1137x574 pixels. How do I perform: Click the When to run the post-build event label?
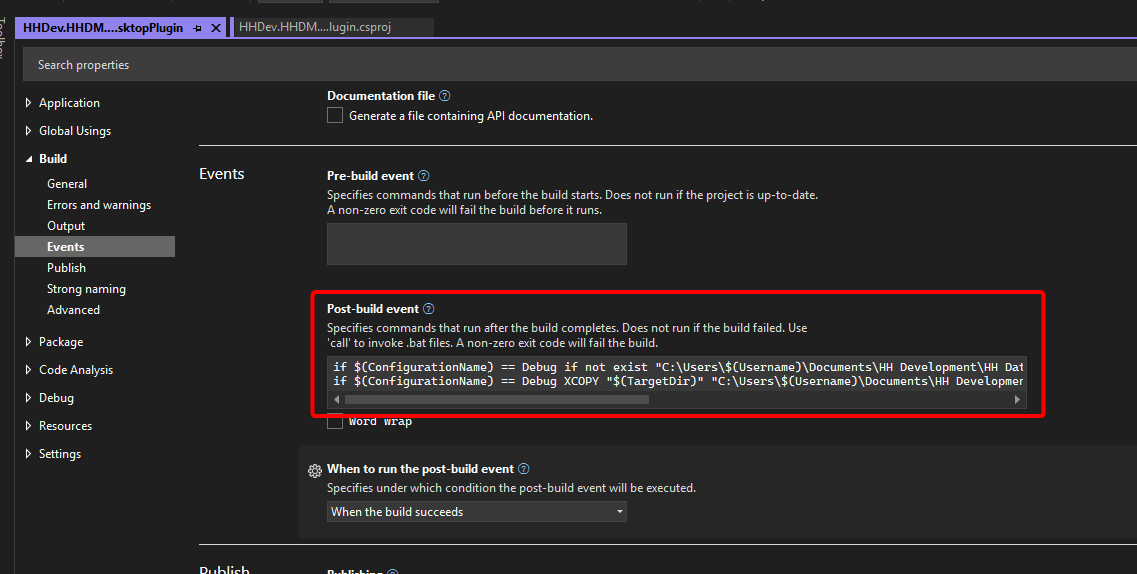[x=421, y=469]
